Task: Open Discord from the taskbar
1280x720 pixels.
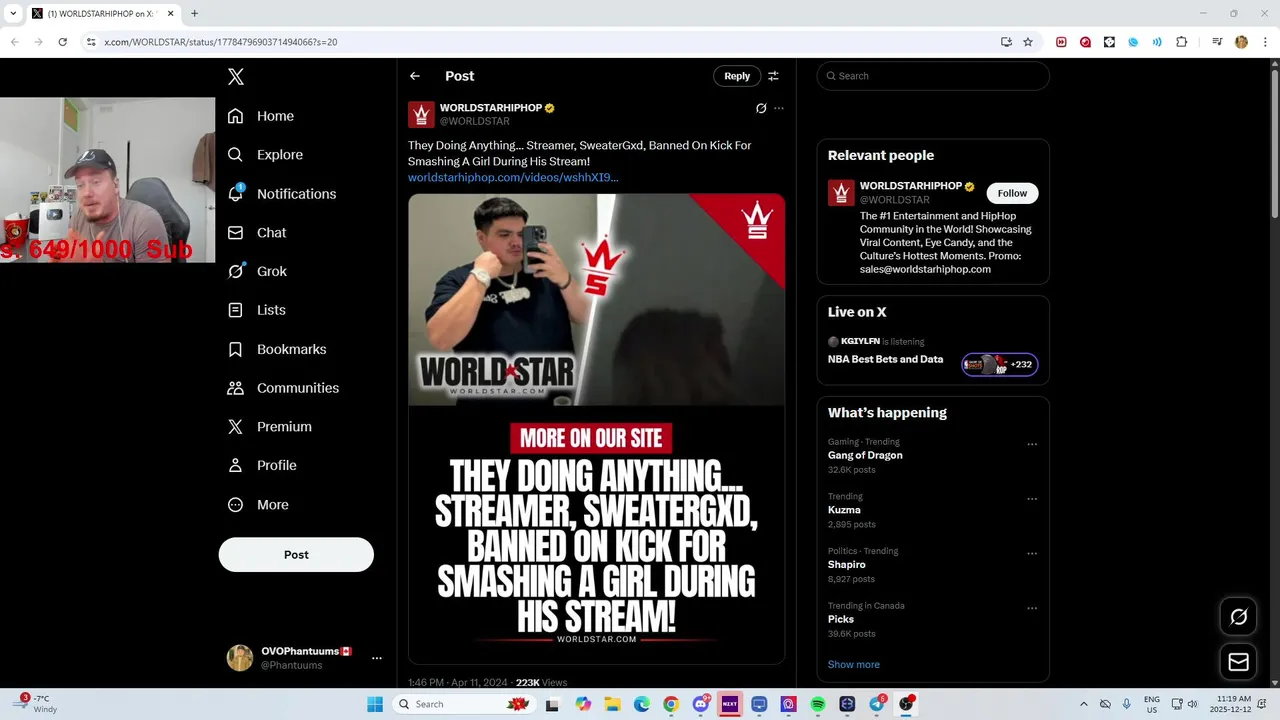Action: [x=700, y=704]
